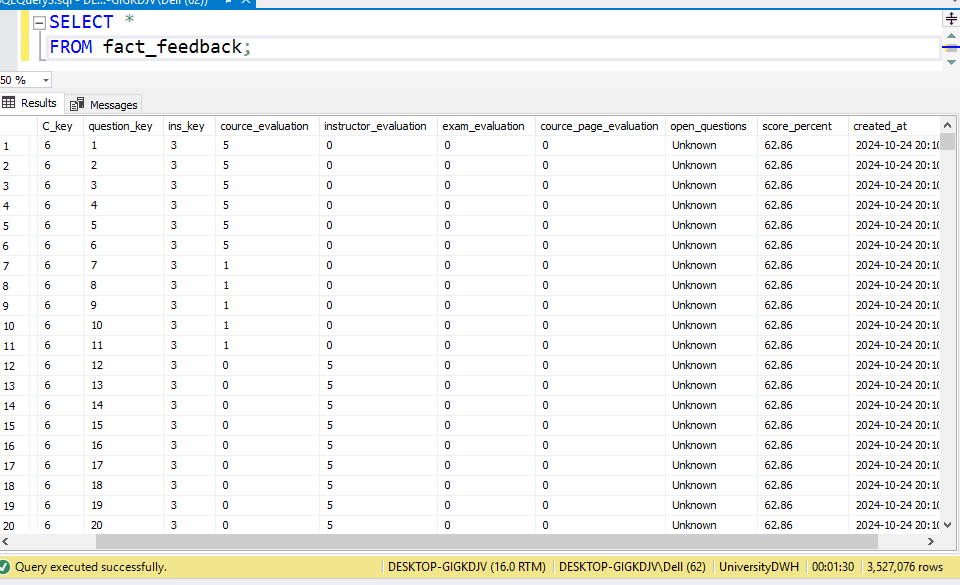Click the query editor scroll down arrow
The width and height of the screenshot is (960, 585).
(x=951, y=62)
